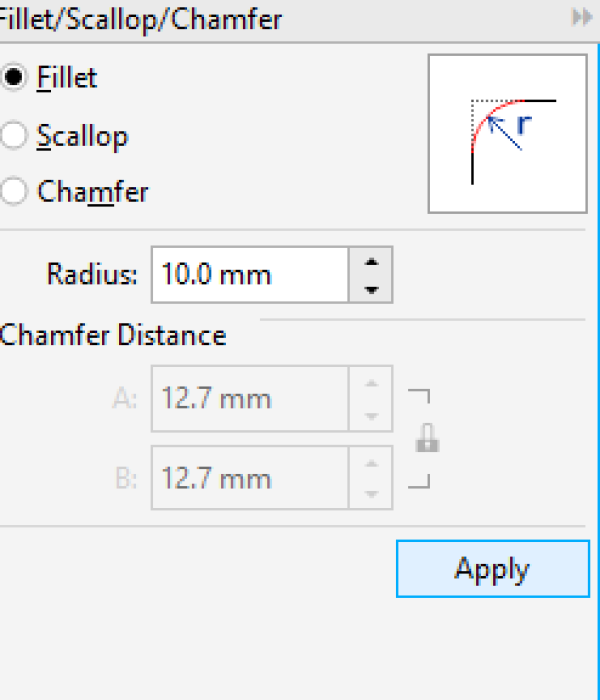Click the down arrow for Chamfer distance B

(x=371, y=494)
